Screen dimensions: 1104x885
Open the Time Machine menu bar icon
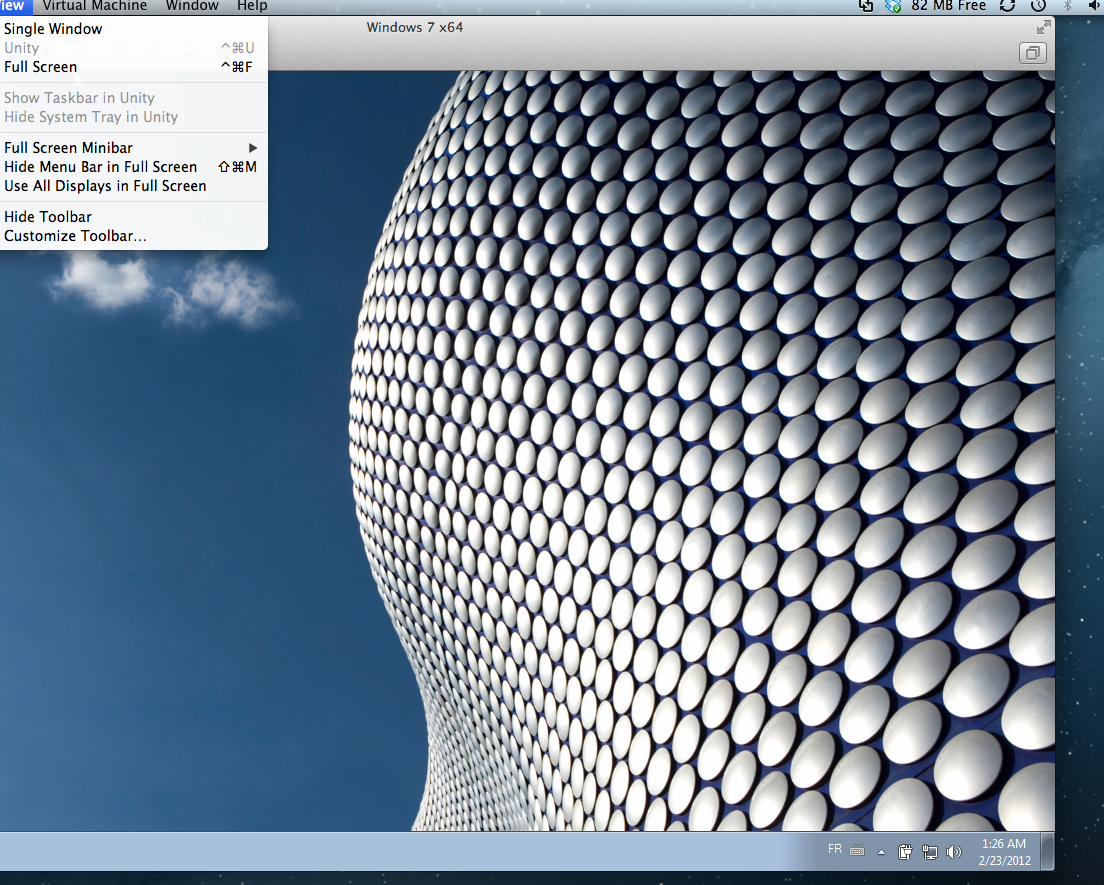(1039, 6)
